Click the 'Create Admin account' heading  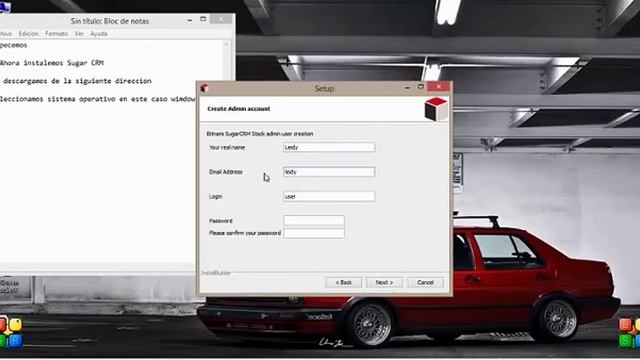pyautogui.click(x=239, y=109)
